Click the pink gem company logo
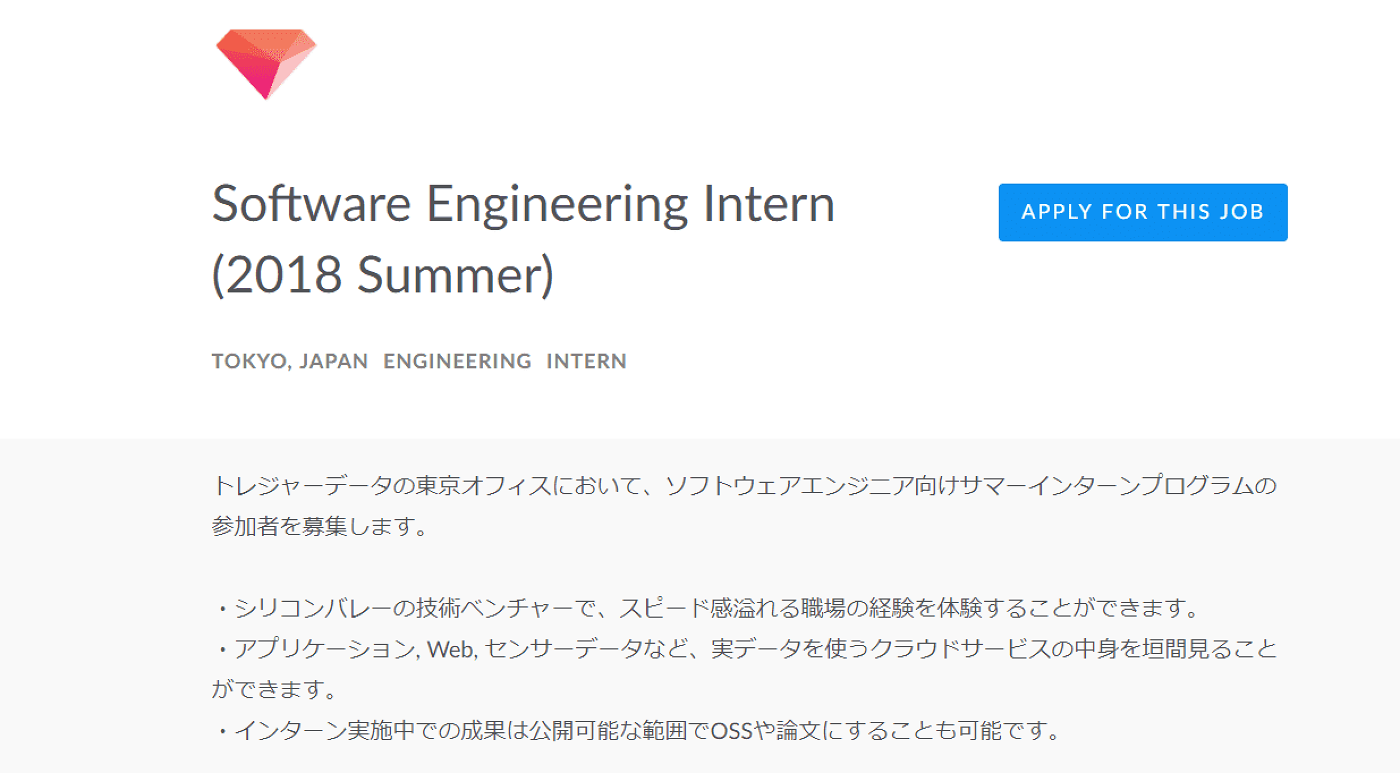Image resolution: width=1400 pixels, height=773 pixels. (x=266, y=64)
